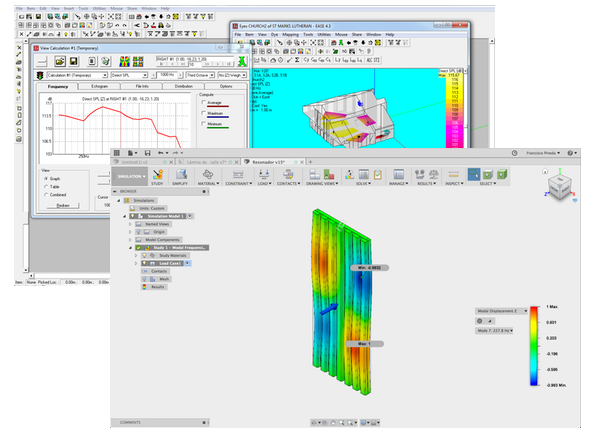The image size is (594, 434).
Task: Click the traffic light icon in View Calculation
Action: [x=40, y=75]
